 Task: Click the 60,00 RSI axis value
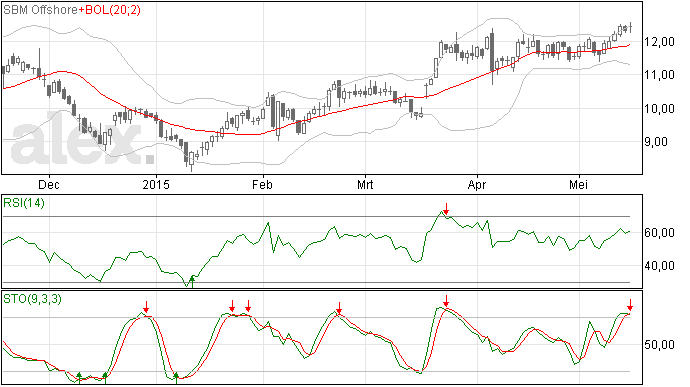pyautogui.click(x=659, y=232)
